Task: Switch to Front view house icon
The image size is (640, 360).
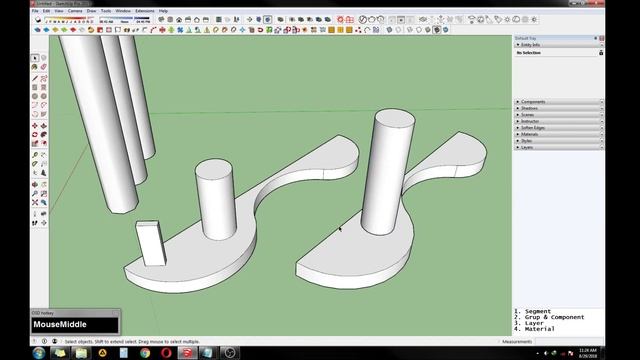Action: pos(179,20)
